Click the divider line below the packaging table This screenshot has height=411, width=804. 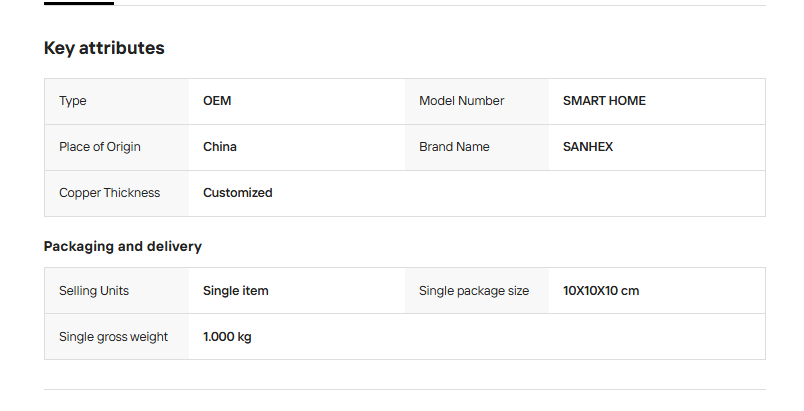point(404,389)
